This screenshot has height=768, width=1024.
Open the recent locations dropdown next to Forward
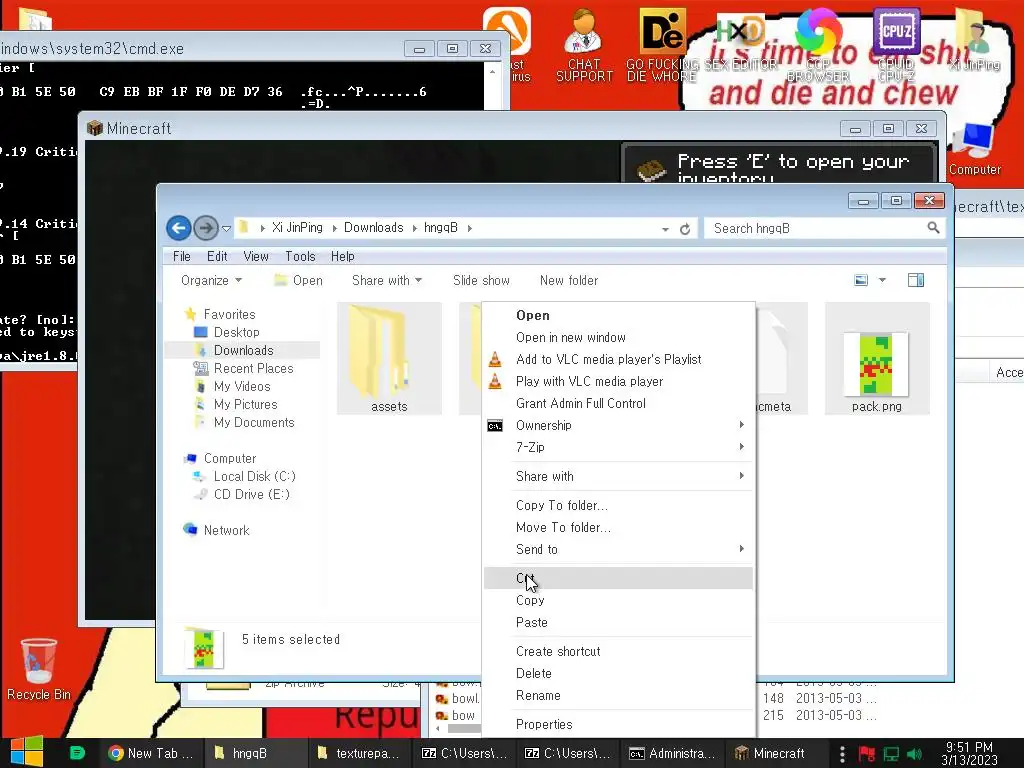(x=227, y=229)
